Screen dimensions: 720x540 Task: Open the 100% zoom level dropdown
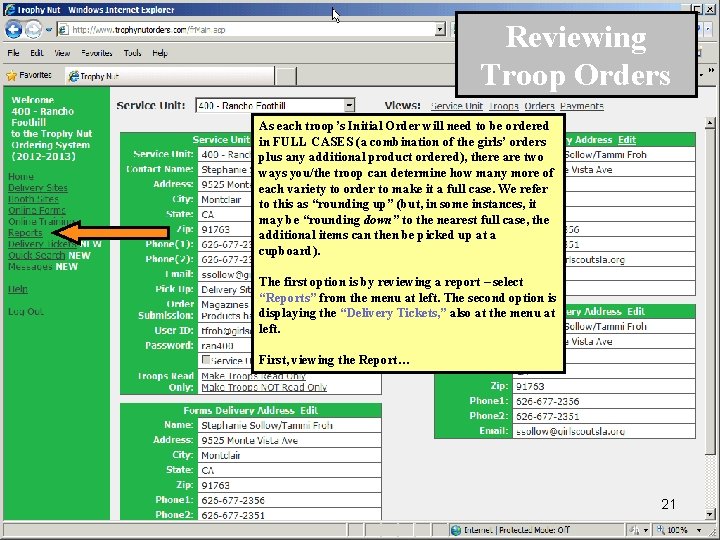(x=699, y=530)
